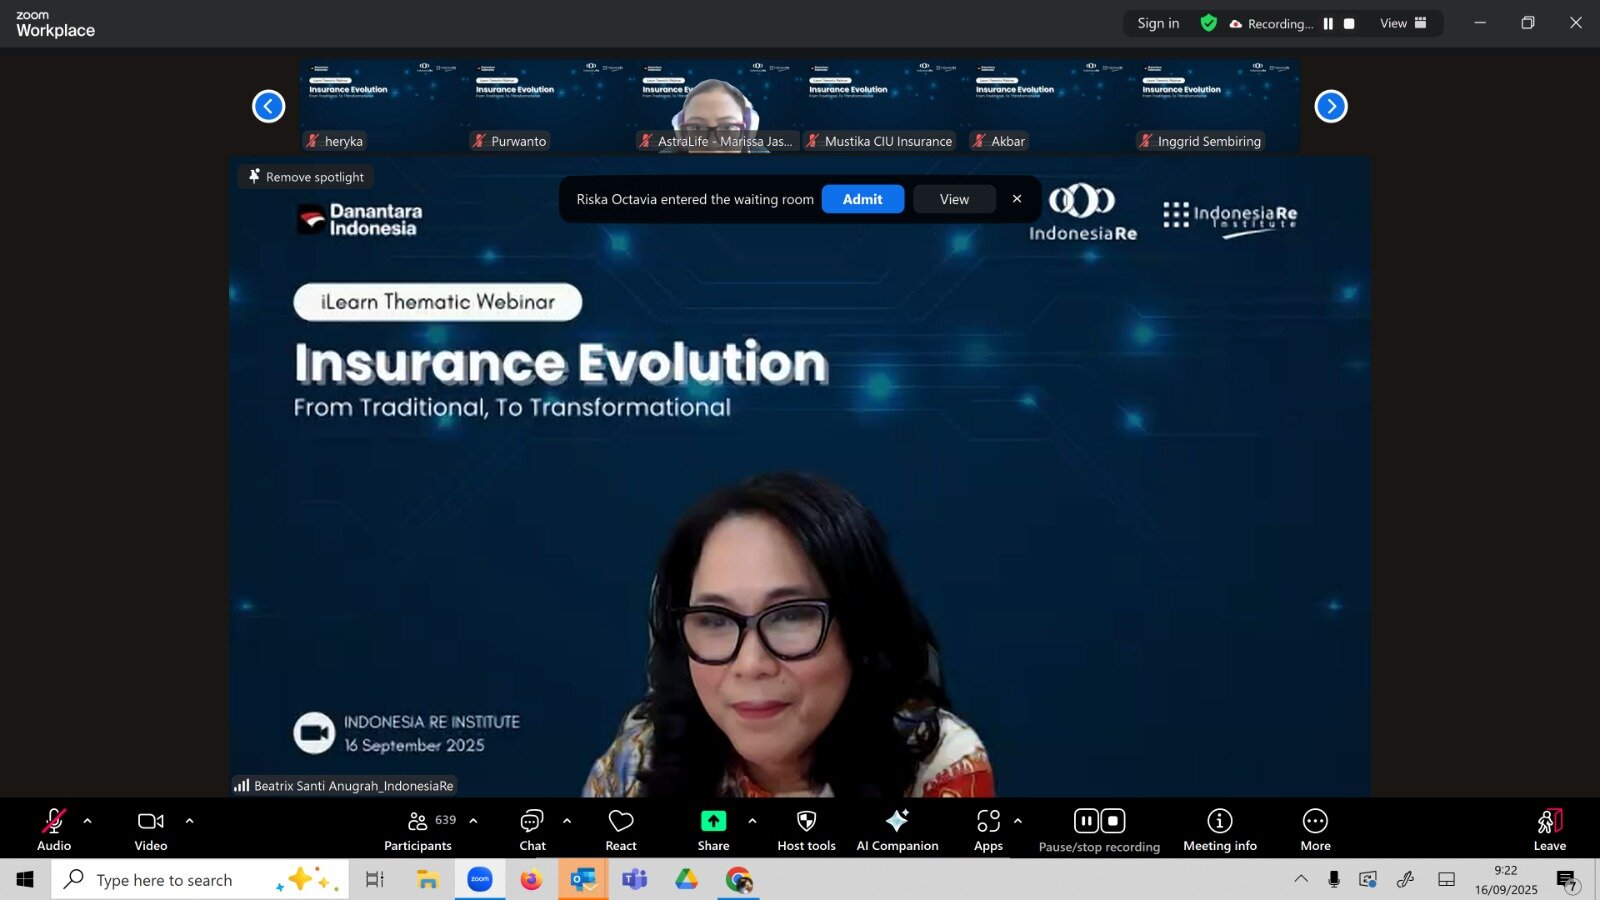
Task: Open Meeting info
Action: (1219, 830)
